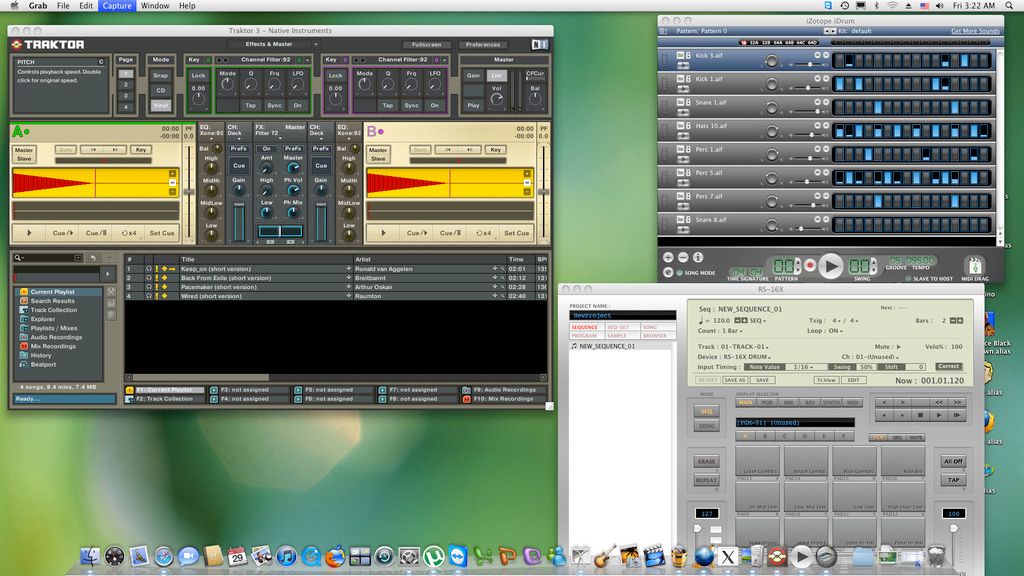Select CD mode in Traktor

tap(161, 90)
